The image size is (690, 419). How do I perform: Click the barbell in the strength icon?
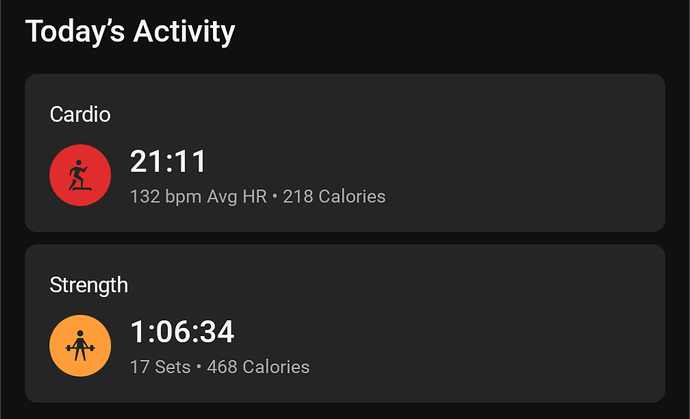click(80, 349)
